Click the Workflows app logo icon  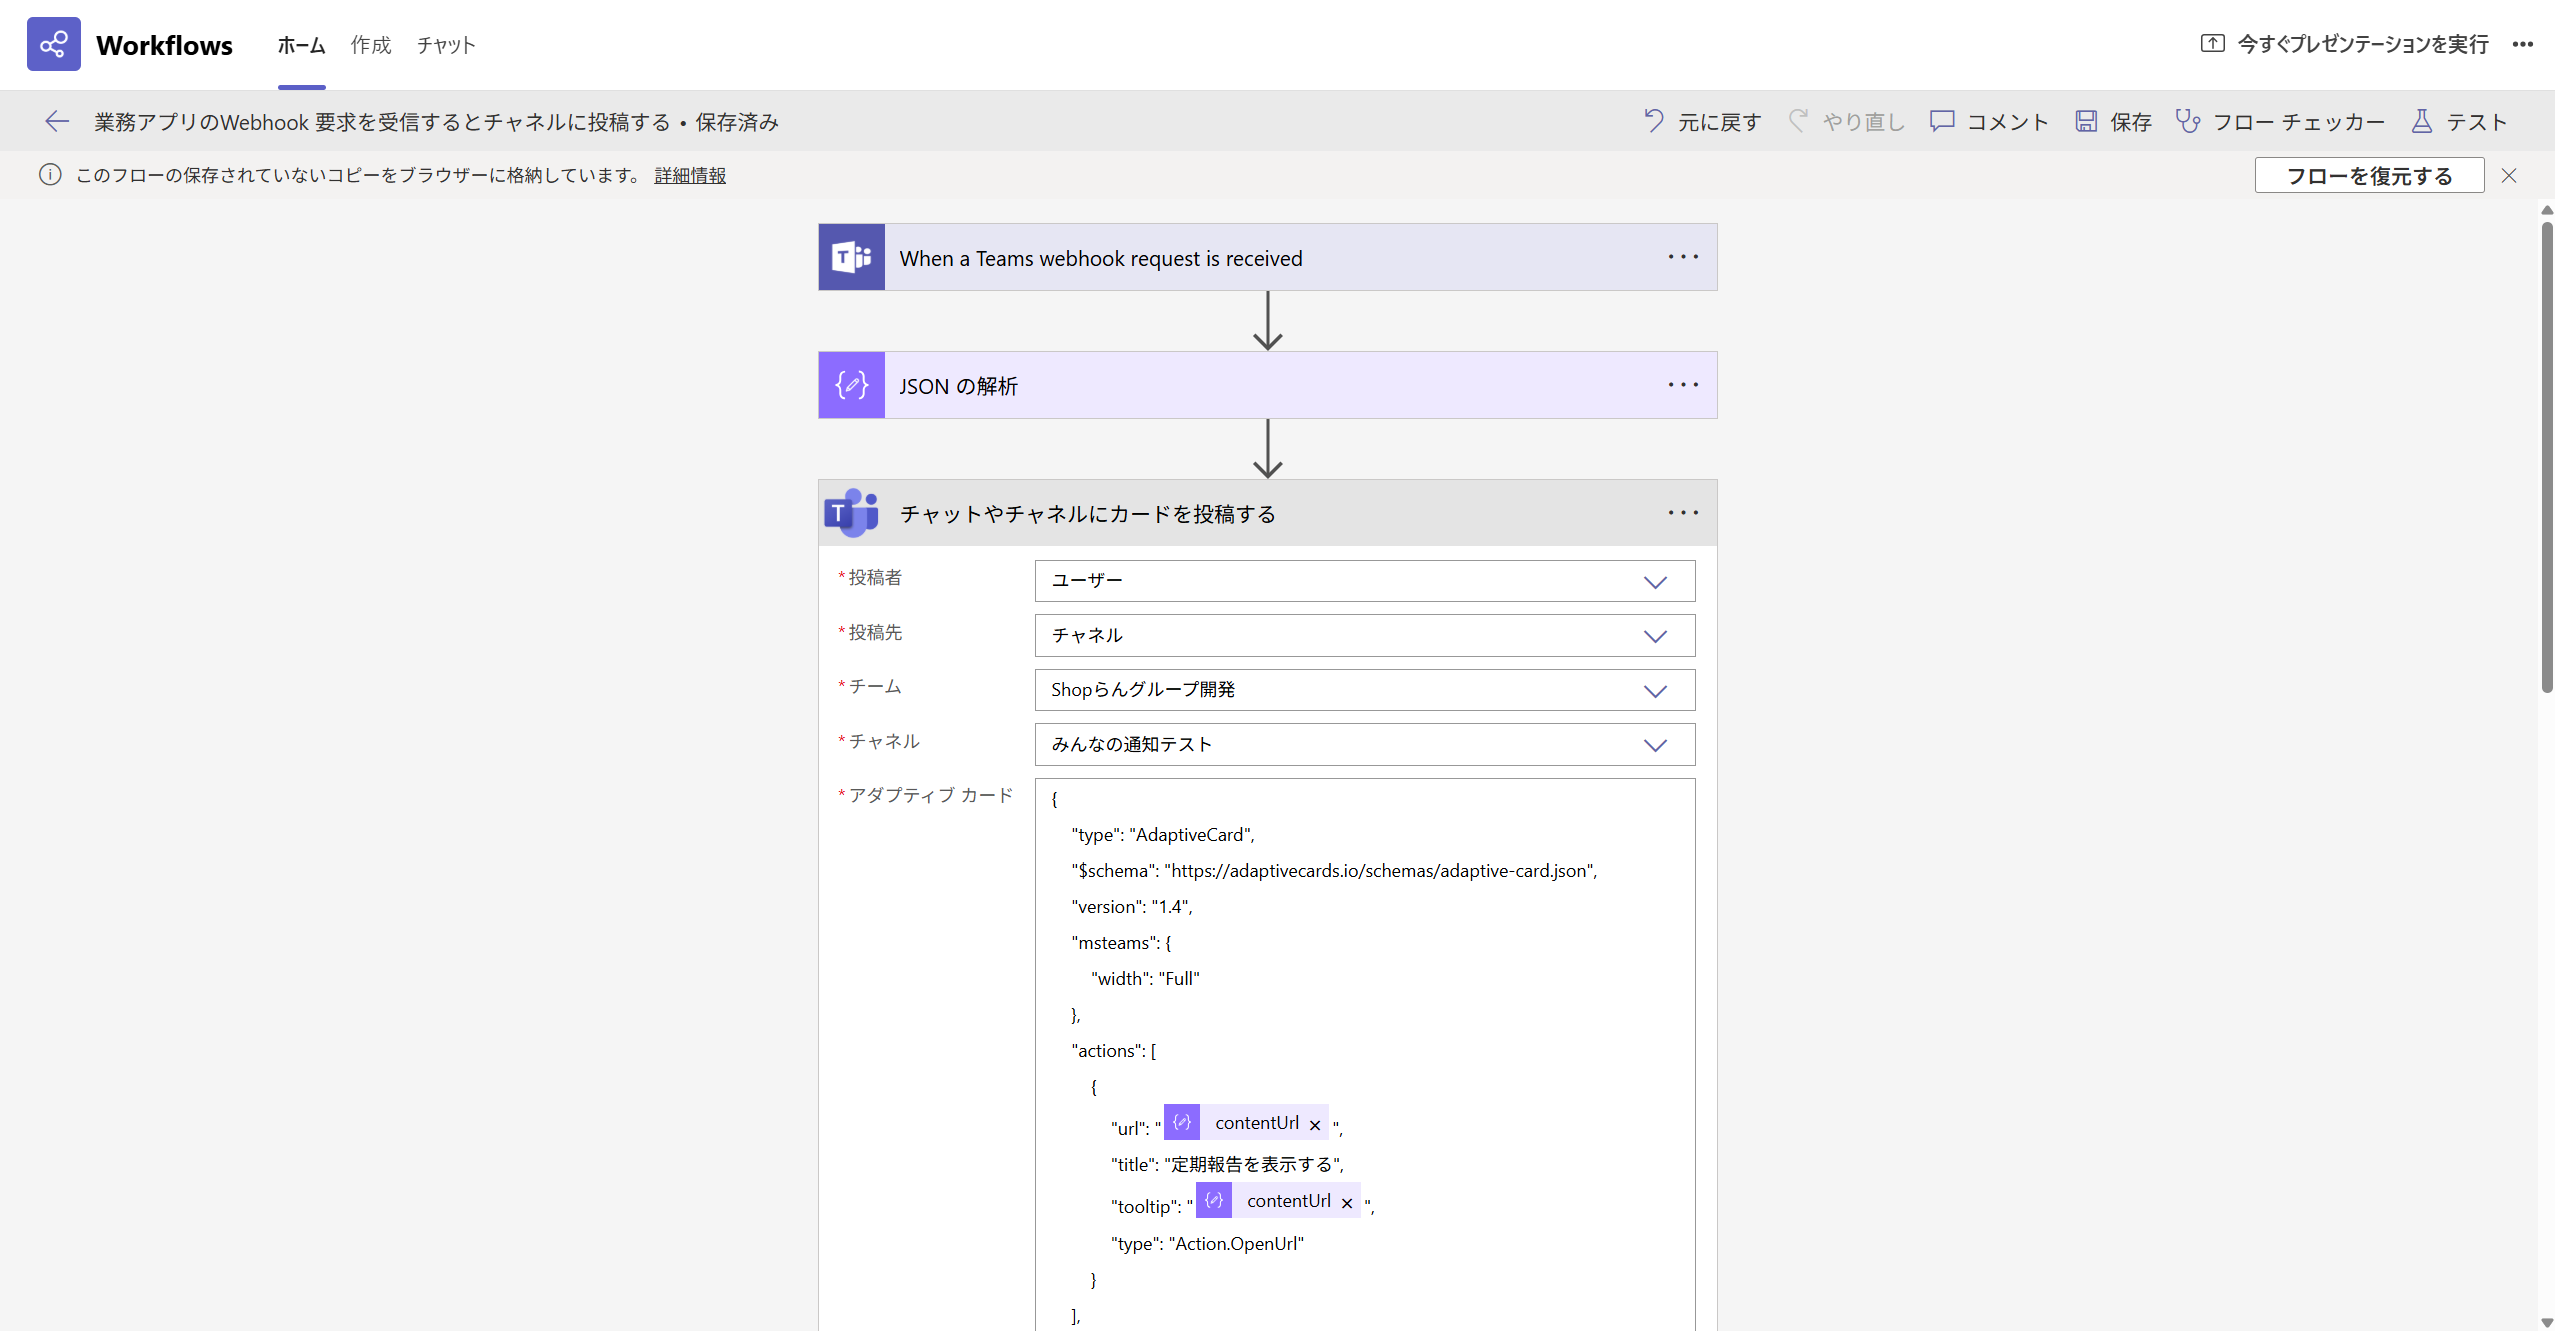pyautogui.click(x=53, y=44)
